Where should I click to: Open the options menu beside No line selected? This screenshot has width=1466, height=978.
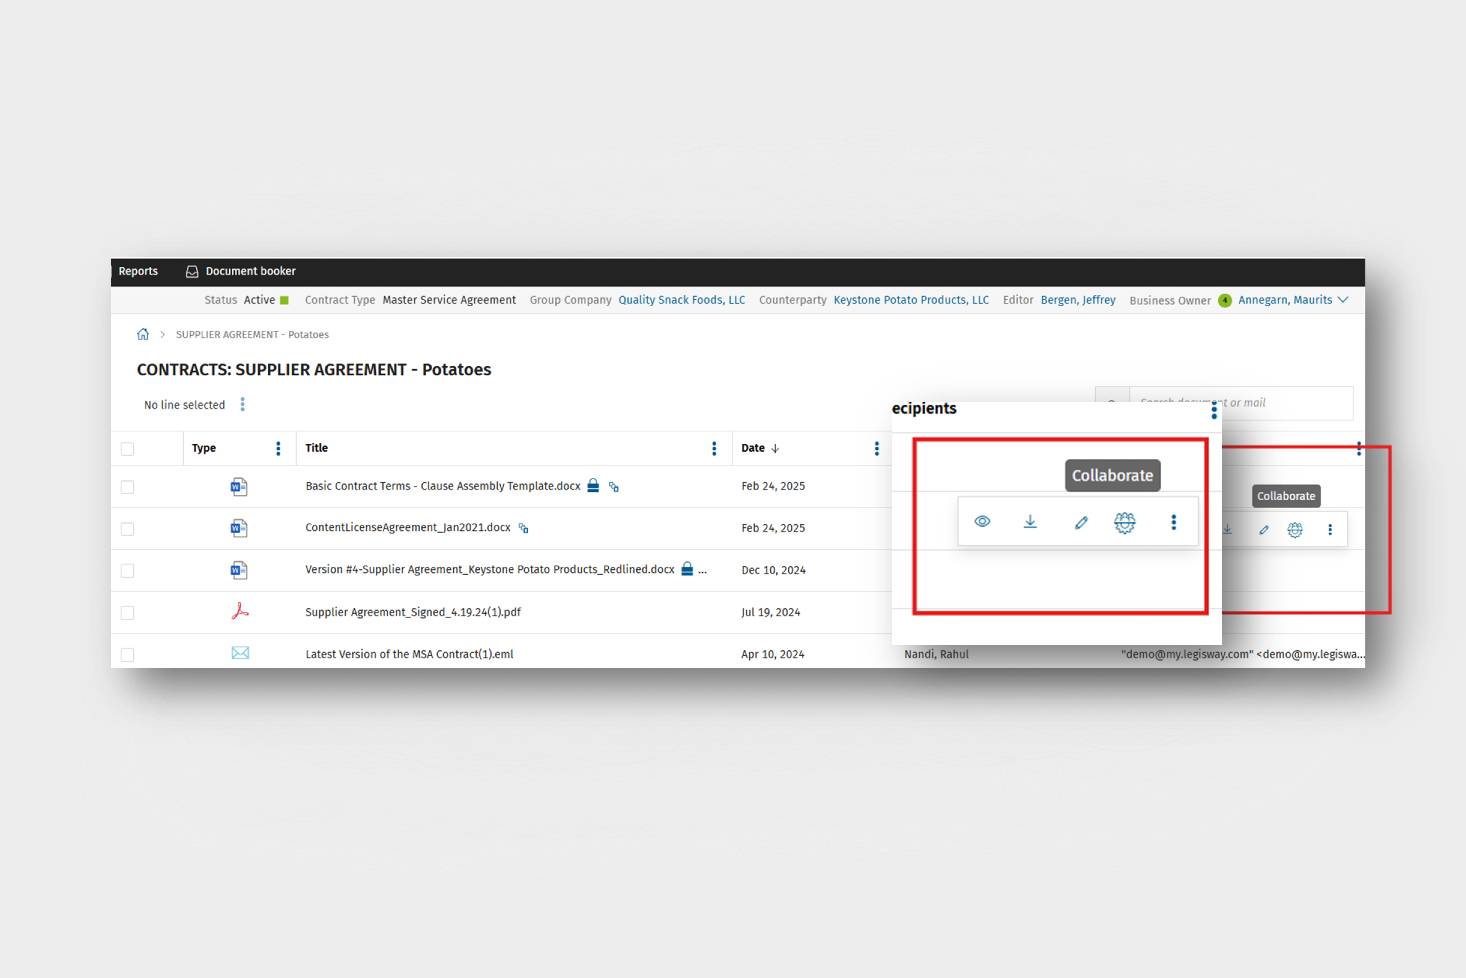(242, 405)
